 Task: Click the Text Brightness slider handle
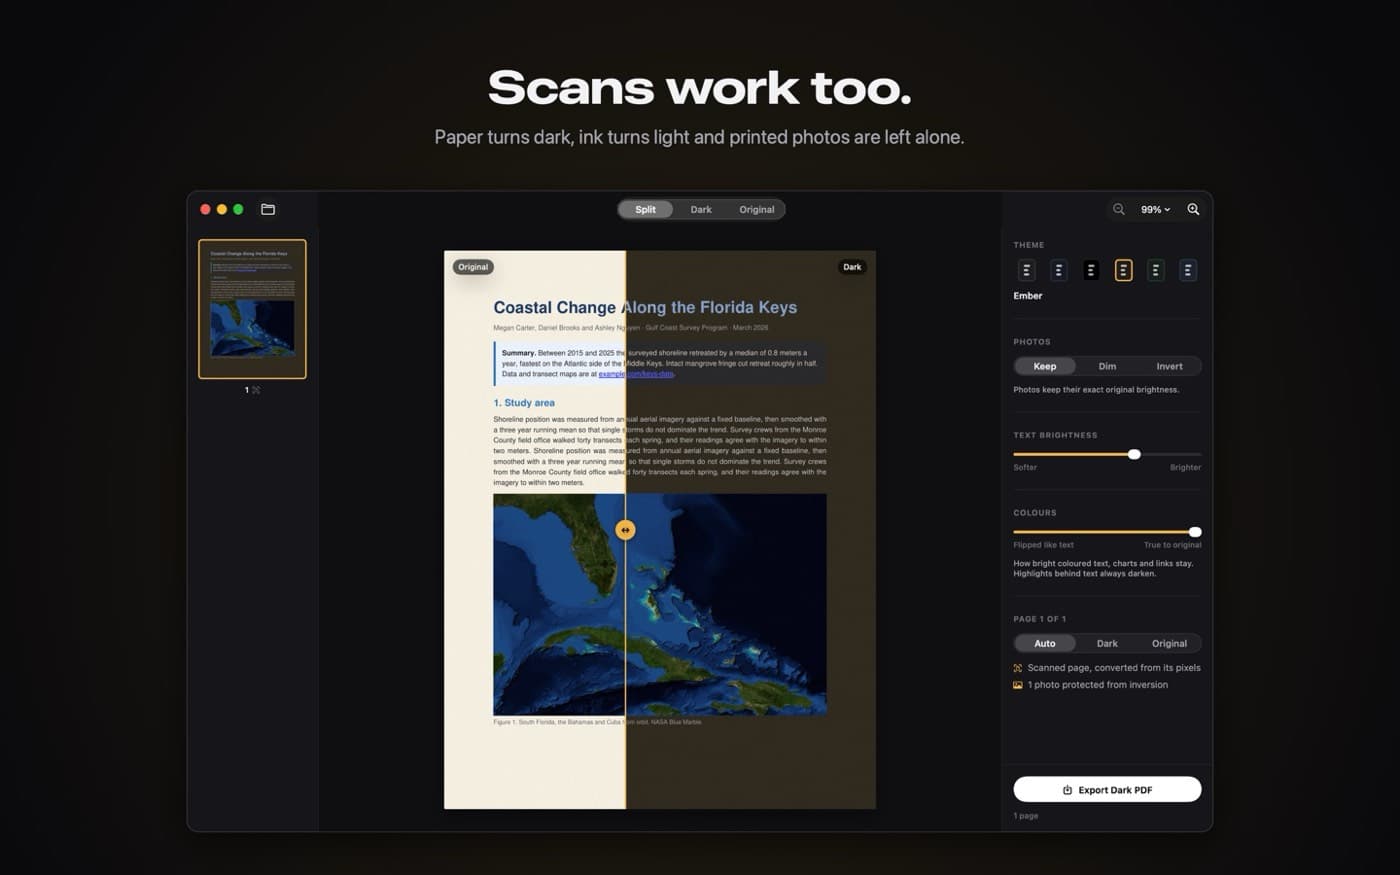pyautogui.click(x=1134, y=454)
